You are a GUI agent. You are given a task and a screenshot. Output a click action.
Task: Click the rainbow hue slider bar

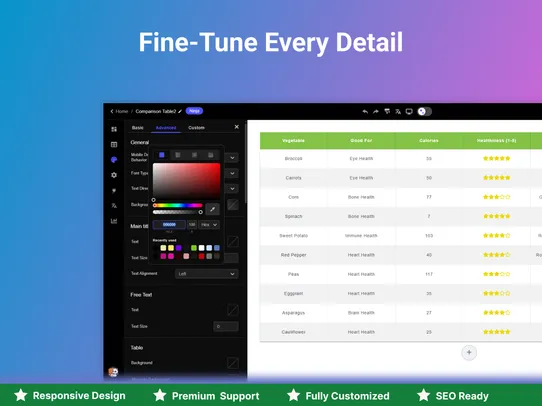[178, 205]
